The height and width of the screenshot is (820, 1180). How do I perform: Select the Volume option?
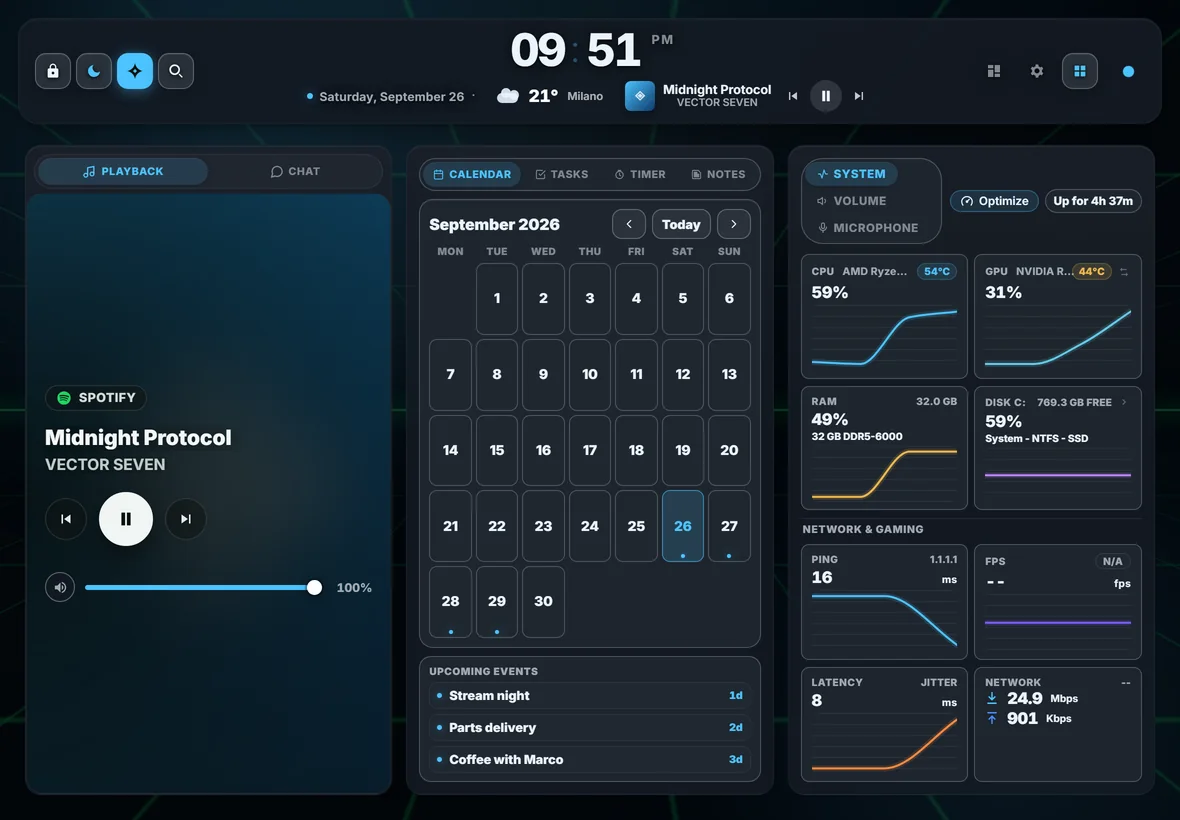(851, 201)
